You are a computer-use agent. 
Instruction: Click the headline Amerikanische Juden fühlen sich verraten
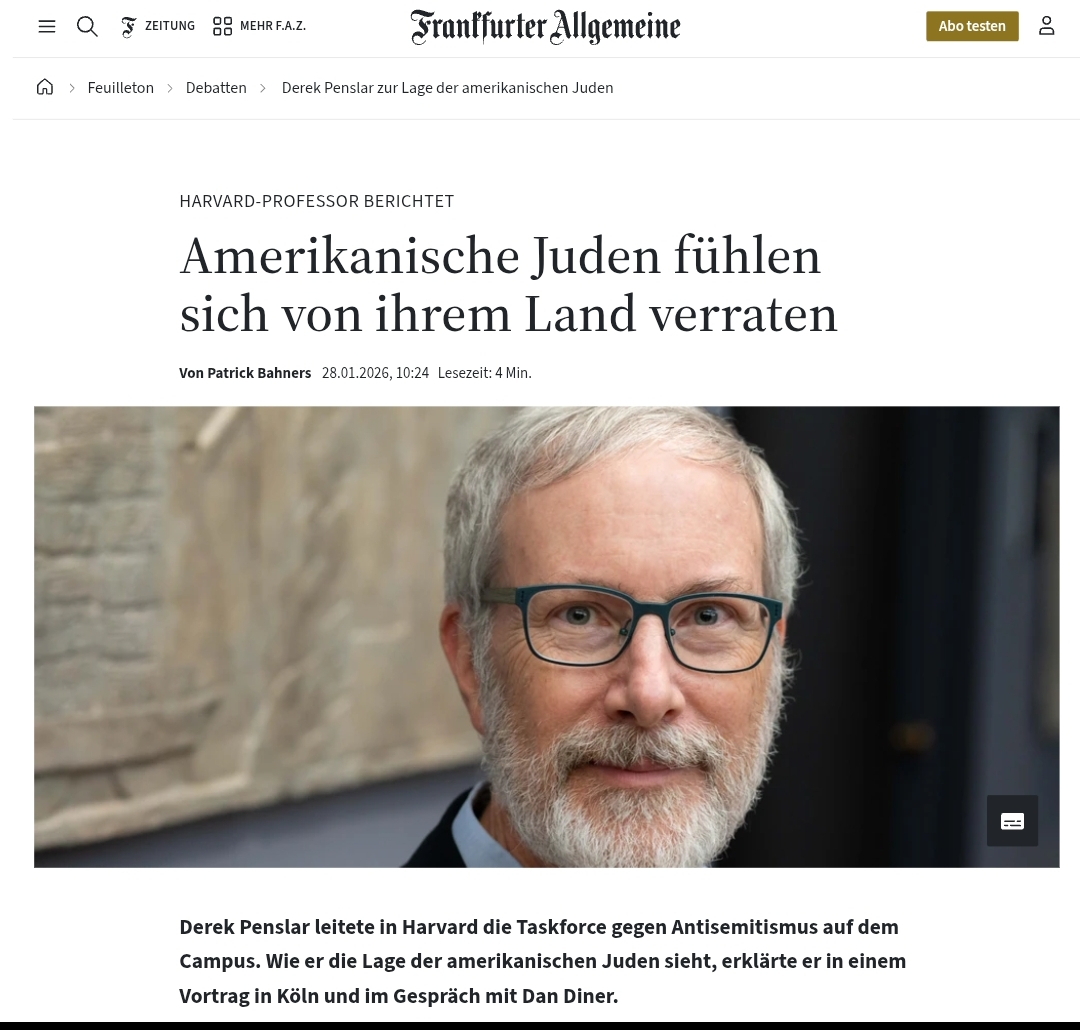point(508,285)
